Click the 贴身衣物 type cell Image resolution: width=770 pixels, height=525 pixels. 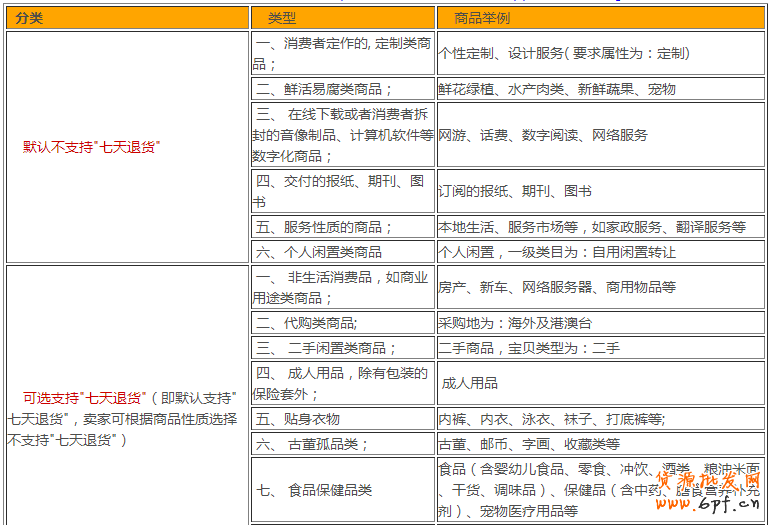coord(342,419)
